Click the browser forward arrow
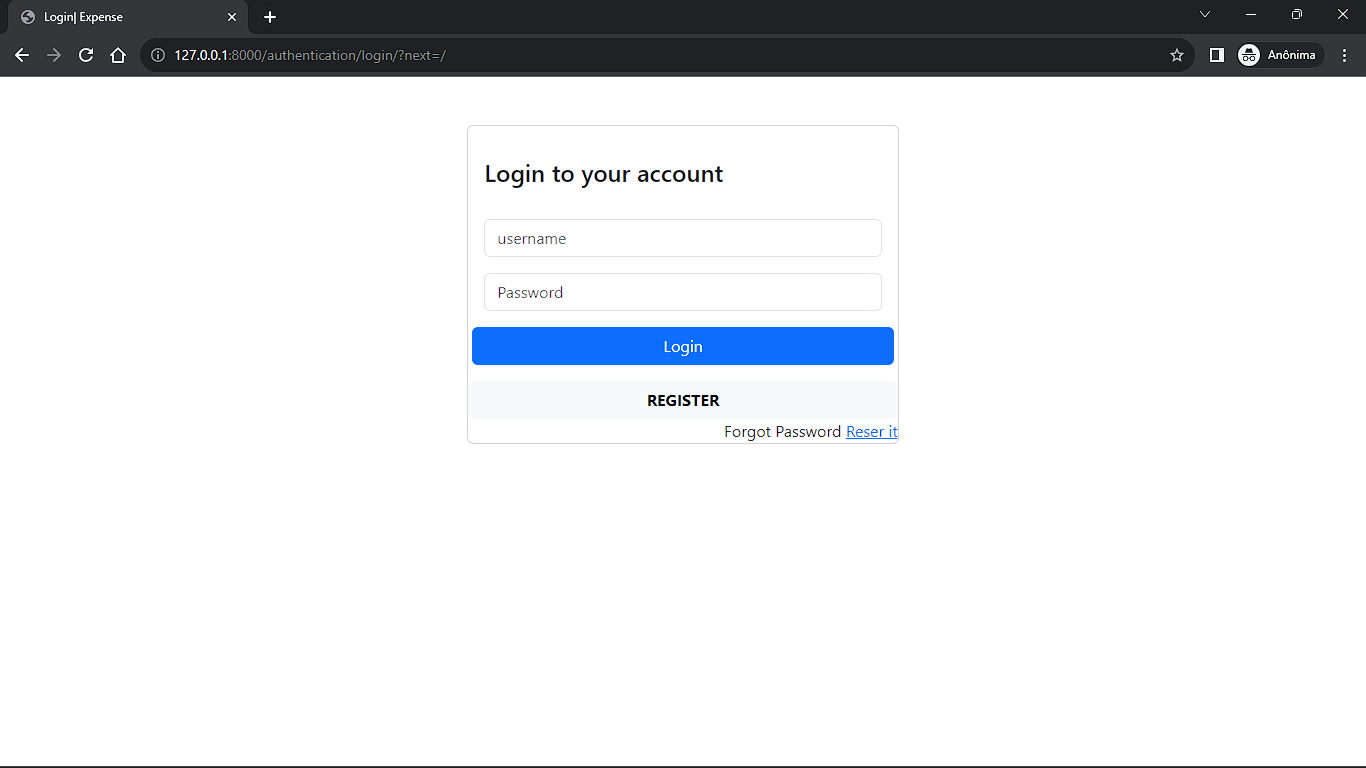The height and width of the screenshot is (768, 1366). click(54, 55)
